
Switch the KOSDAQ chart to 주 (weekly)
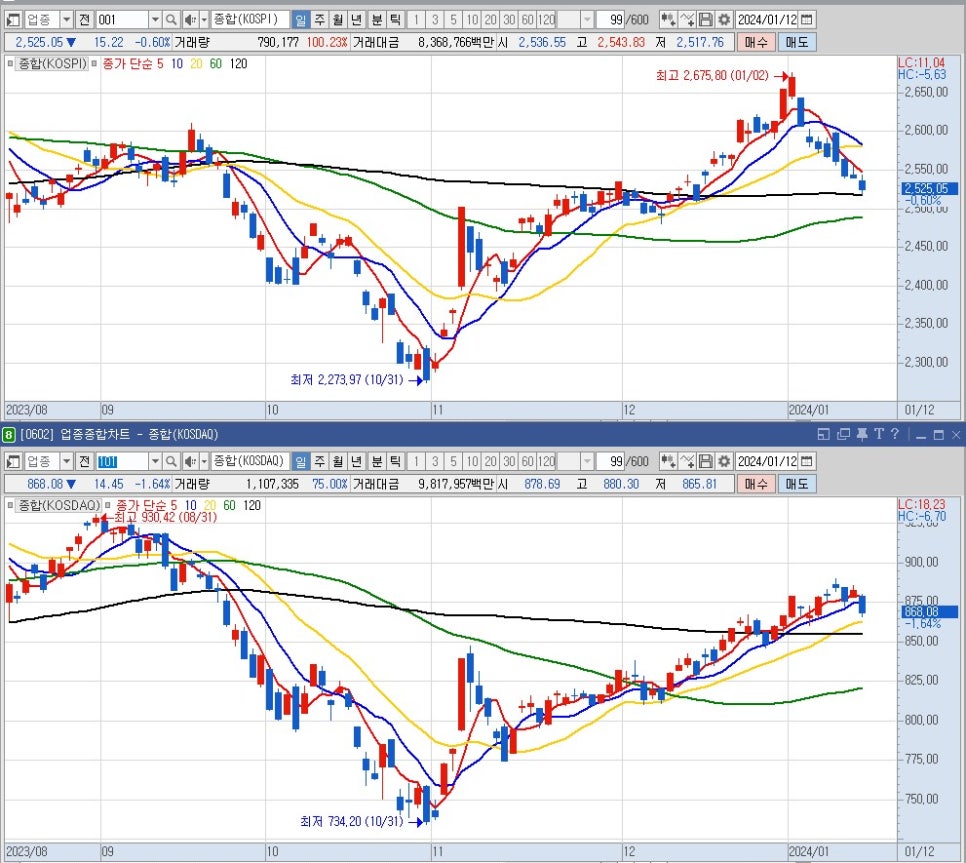click(319, 461)
